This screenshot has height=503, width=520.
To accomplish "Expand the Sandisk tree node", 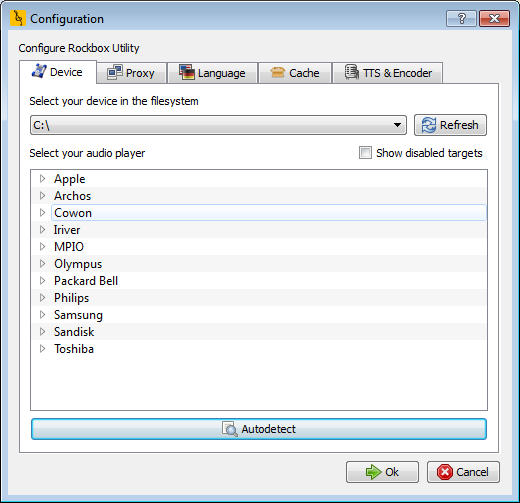I will pos(42,332).
